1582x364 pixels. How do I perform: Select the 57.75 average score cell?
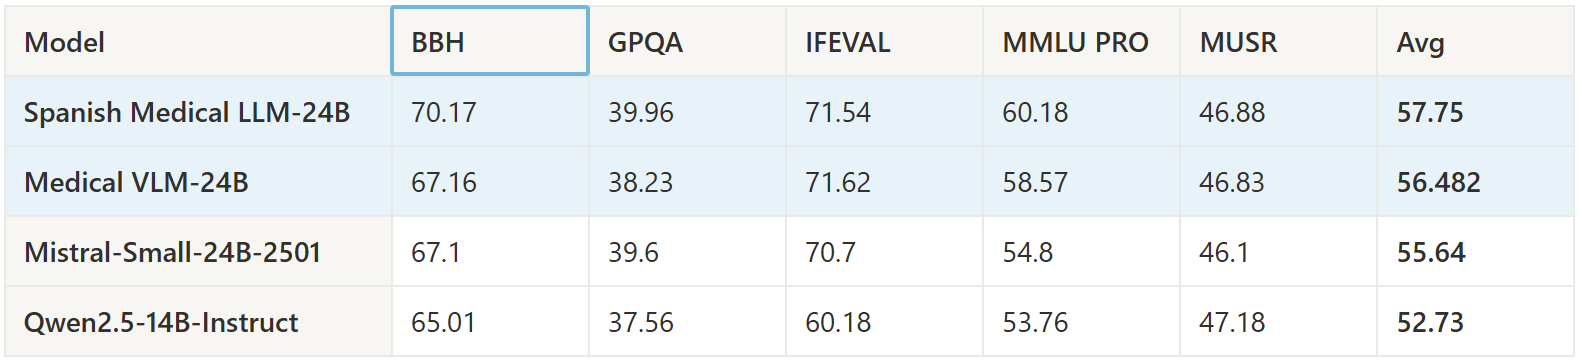click(1475, 112)
